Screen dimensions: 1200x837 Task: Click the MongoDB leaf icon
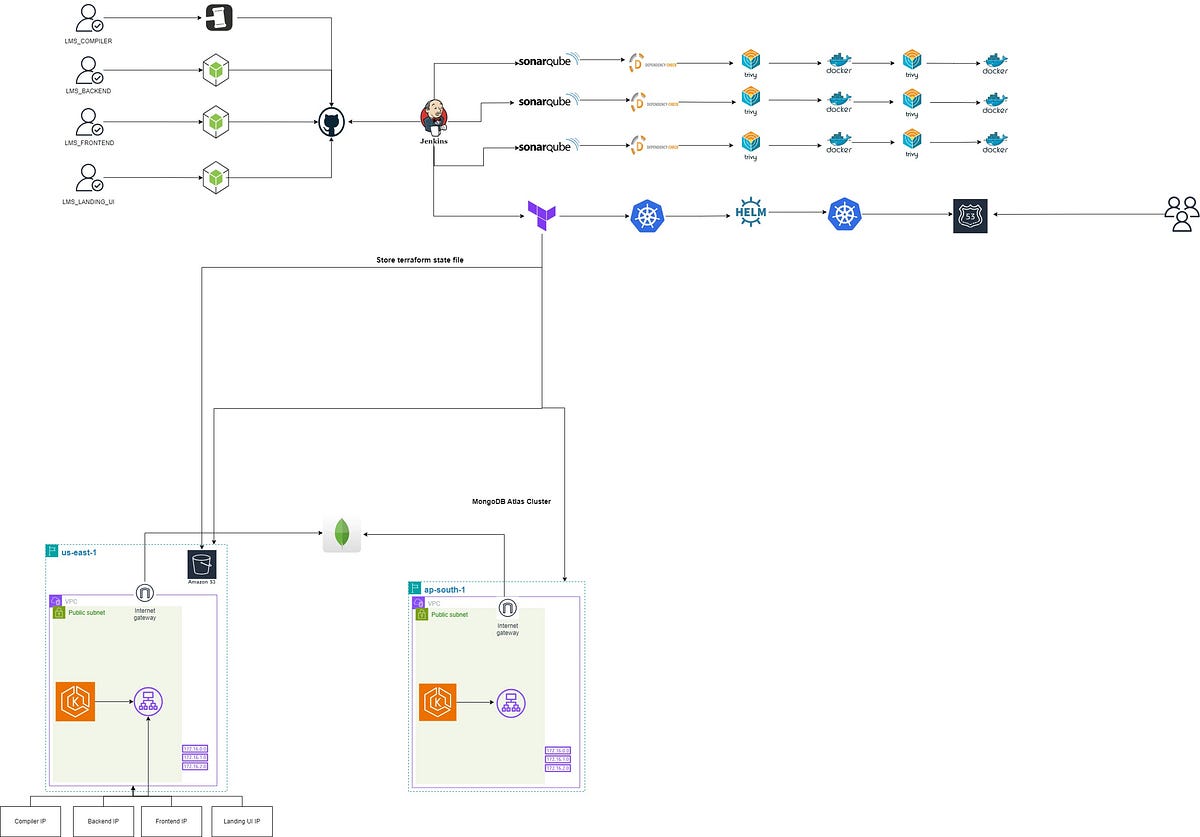pos(341,534)
